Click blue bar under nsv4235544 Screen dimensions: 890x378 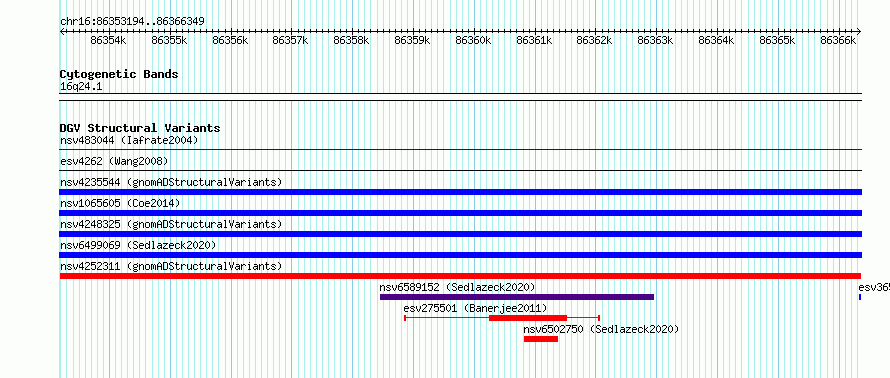(x=460, y=192)
